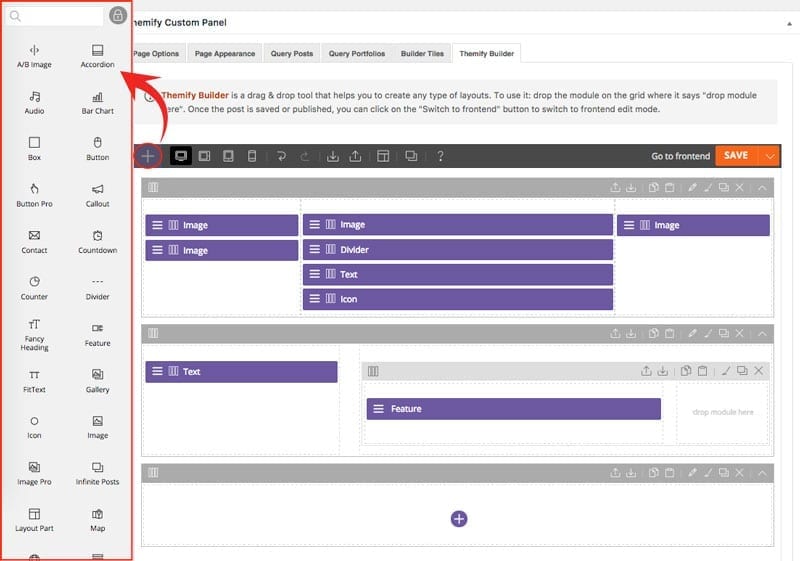The width and height of the screenshot is (800, 561).
Task: Pick the Contact module
Action: [34, 242]
